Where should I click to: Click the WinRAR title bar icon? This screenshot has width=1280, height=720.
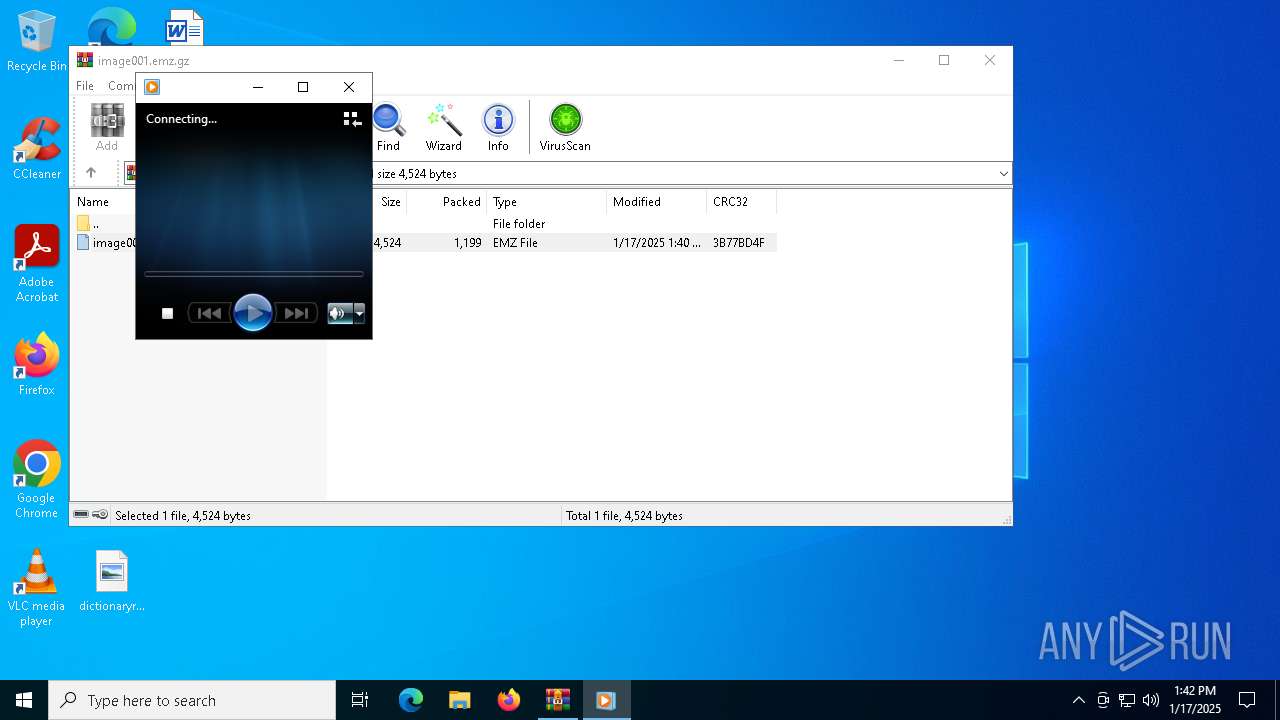[x=85, y=60]
